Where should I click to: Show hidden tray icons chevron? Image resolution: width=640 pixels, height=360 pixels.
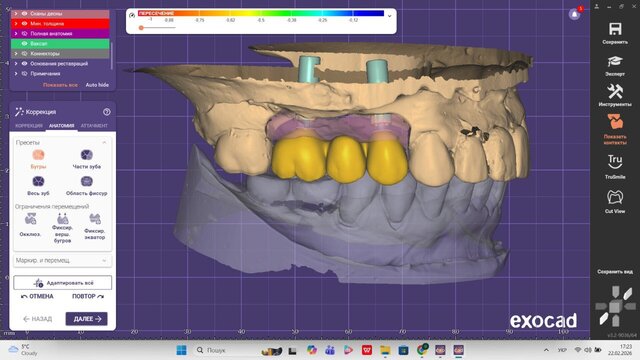click(546, 350)
